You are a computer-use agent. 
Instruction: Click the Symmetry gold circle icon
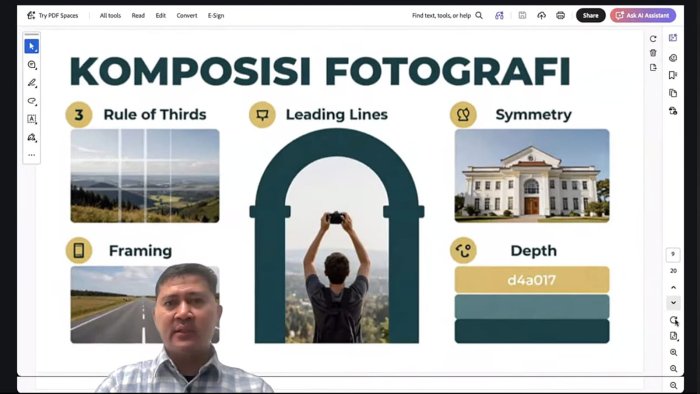point(463,115)
